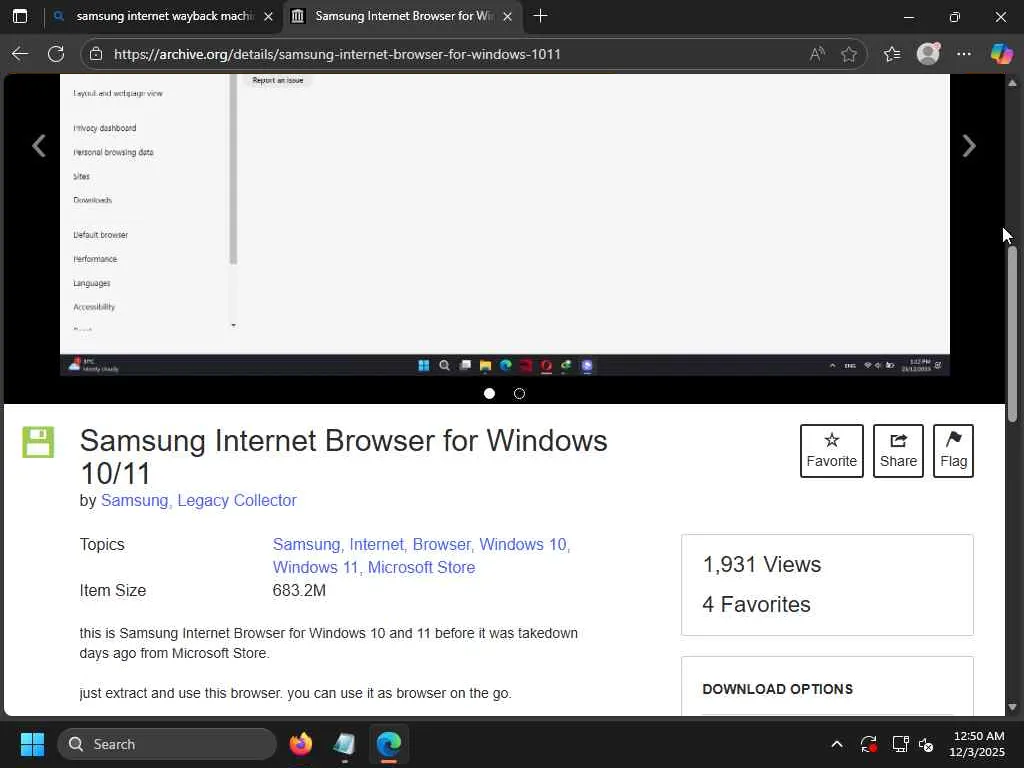1024x768 pixels.
Task: Click the DOWNLOAD OPTIONS heading
Action: (x=777, y=689)
